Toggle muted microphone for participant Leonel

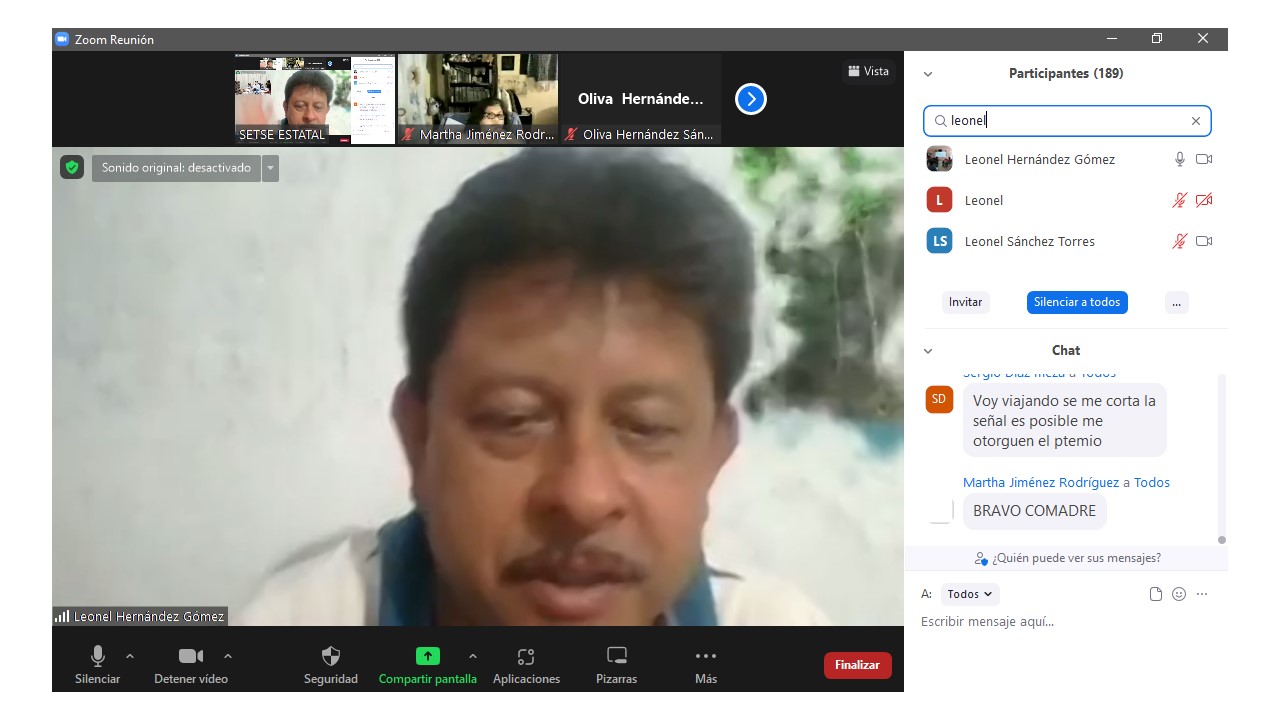click(x=1180, y=200)
